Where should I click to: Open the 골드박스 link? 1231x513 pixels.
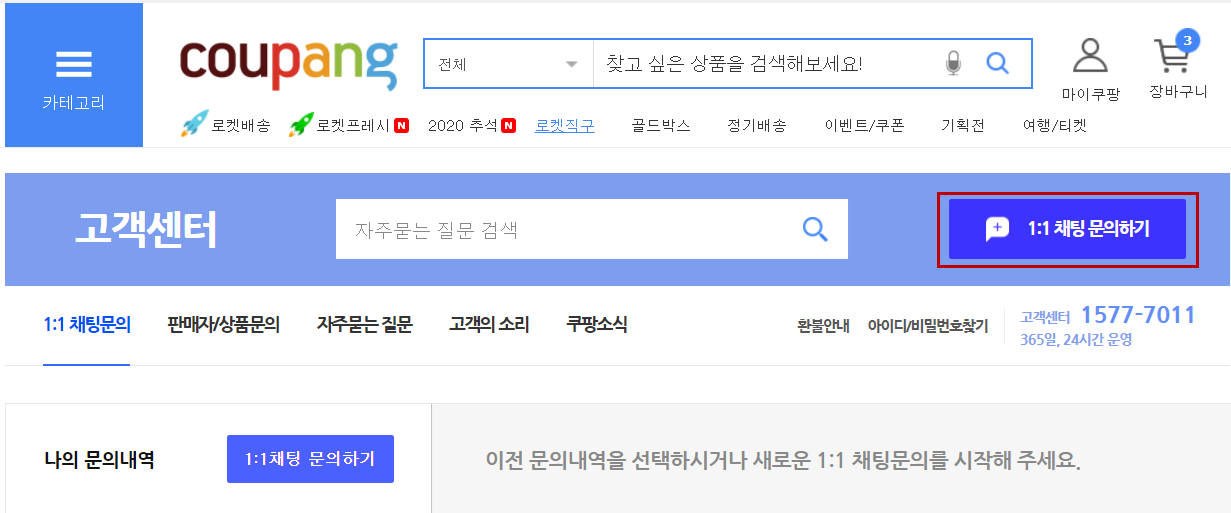pyautogui.click(x=661, y=126)
